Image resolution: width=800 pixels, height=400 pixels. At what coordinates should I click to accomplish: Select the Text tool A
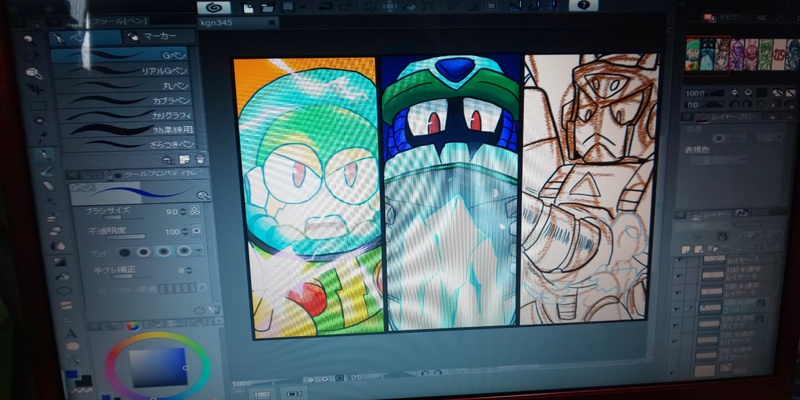click(71, 333)
